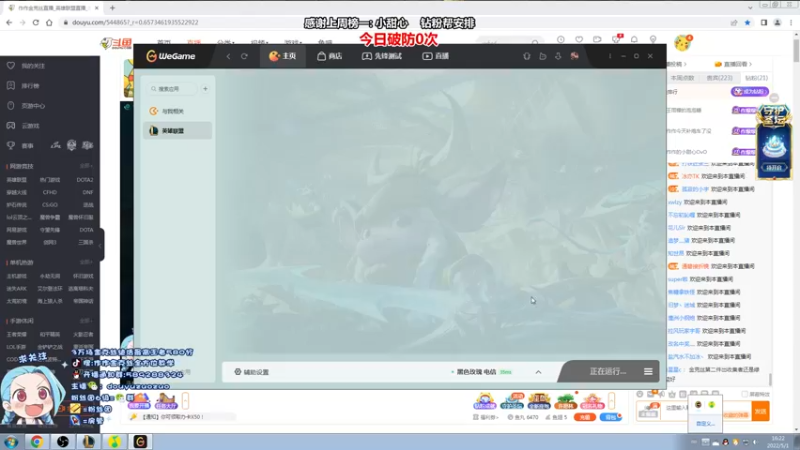This screenshot has width=800, height=450.
Task: Send chat message with 发送 button
Action: (x=761, y=411)
